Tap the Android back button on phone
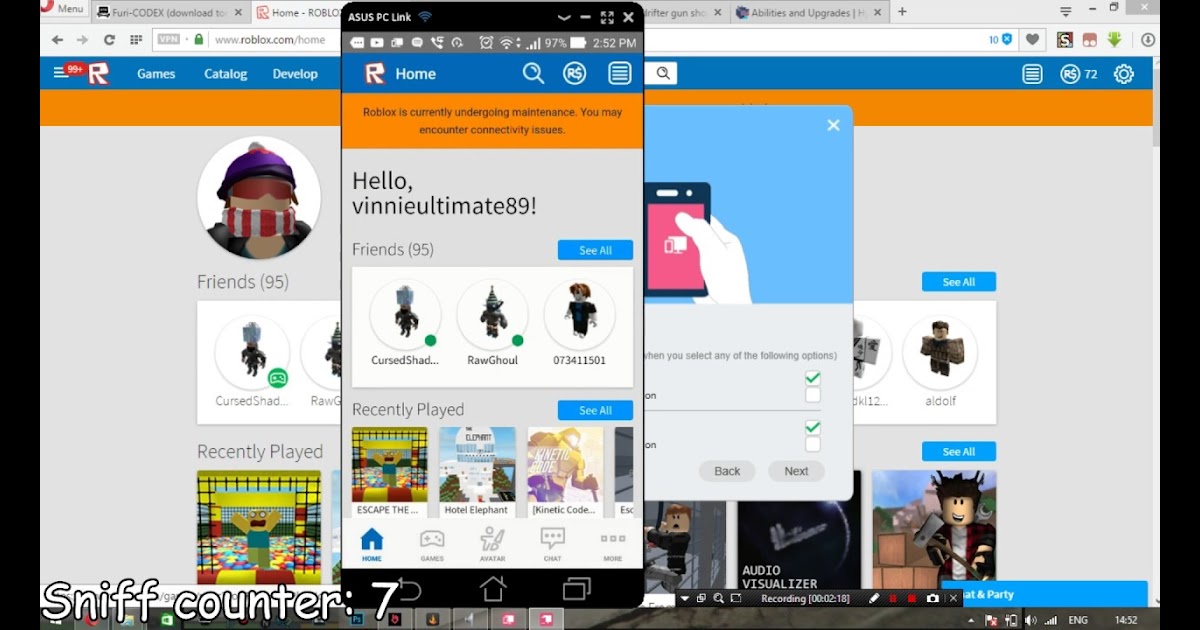Screen dimensions: 1200x630 point(410,588)
